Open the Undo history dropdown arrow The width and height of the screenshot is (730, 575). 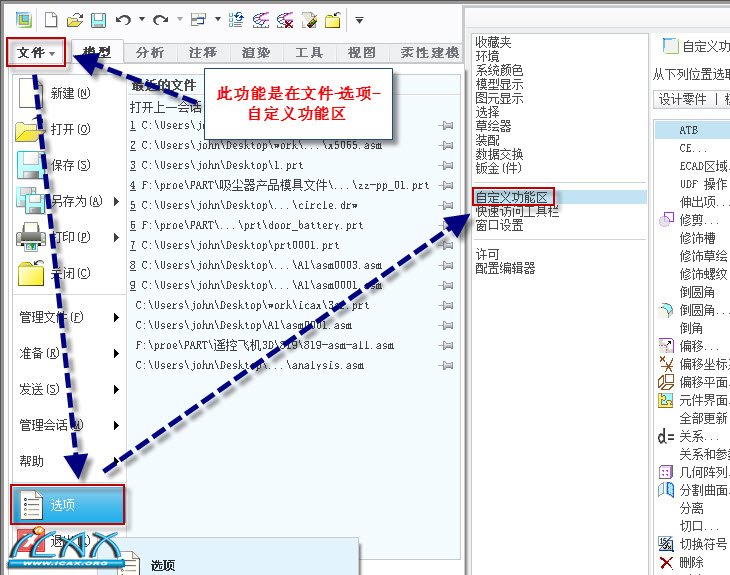pos(142,20)
